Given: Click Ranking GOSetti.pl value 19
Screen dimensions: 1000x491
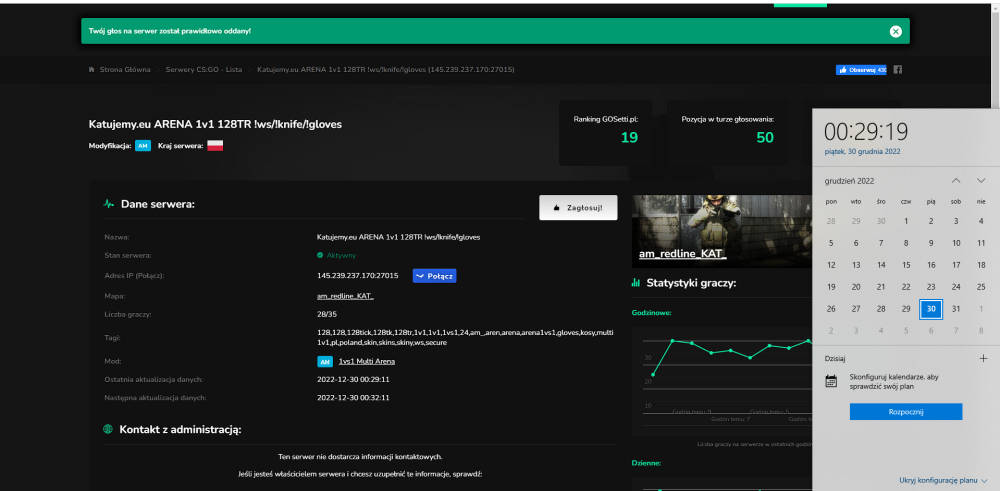Looking at the screenshot, I should 629,137.
